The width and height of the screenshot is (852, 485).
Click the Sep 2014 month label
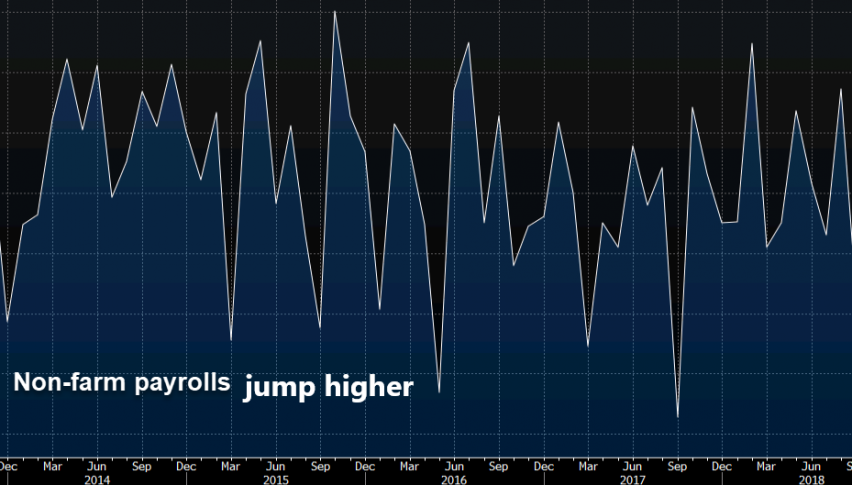(141, 465)
